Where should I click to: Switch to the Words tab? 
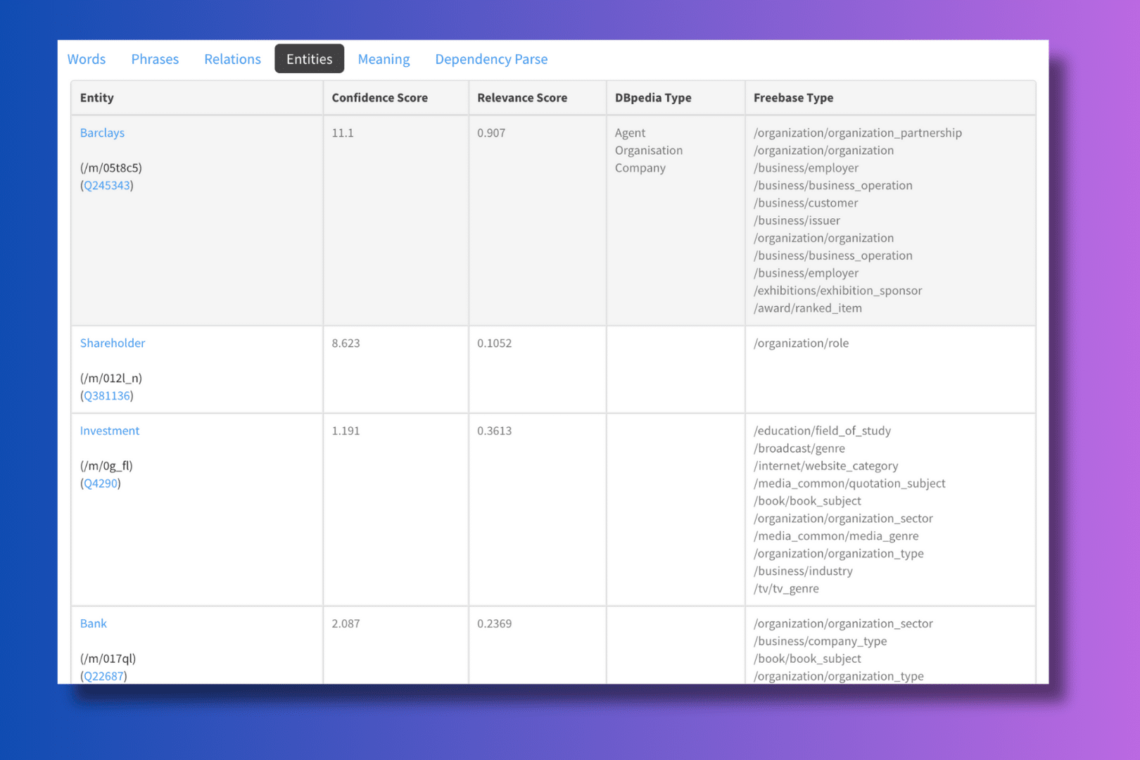pos(87,59)
